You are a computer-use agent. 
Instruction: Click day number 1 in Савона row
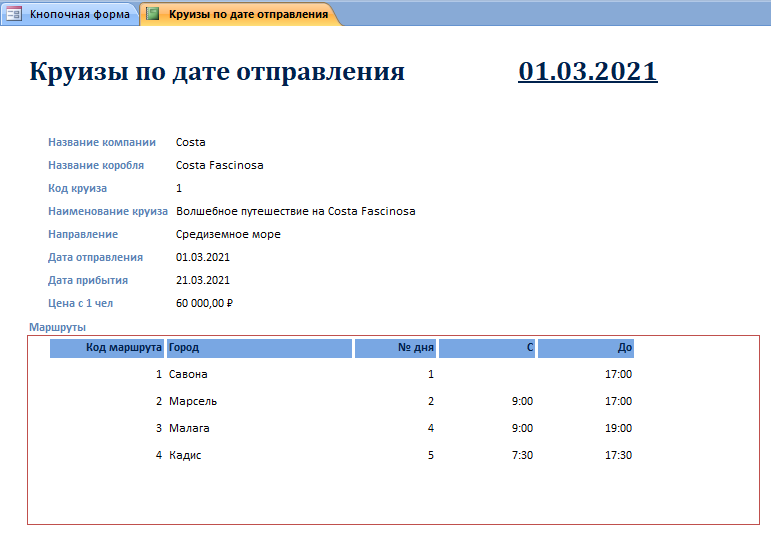point(431,374)
